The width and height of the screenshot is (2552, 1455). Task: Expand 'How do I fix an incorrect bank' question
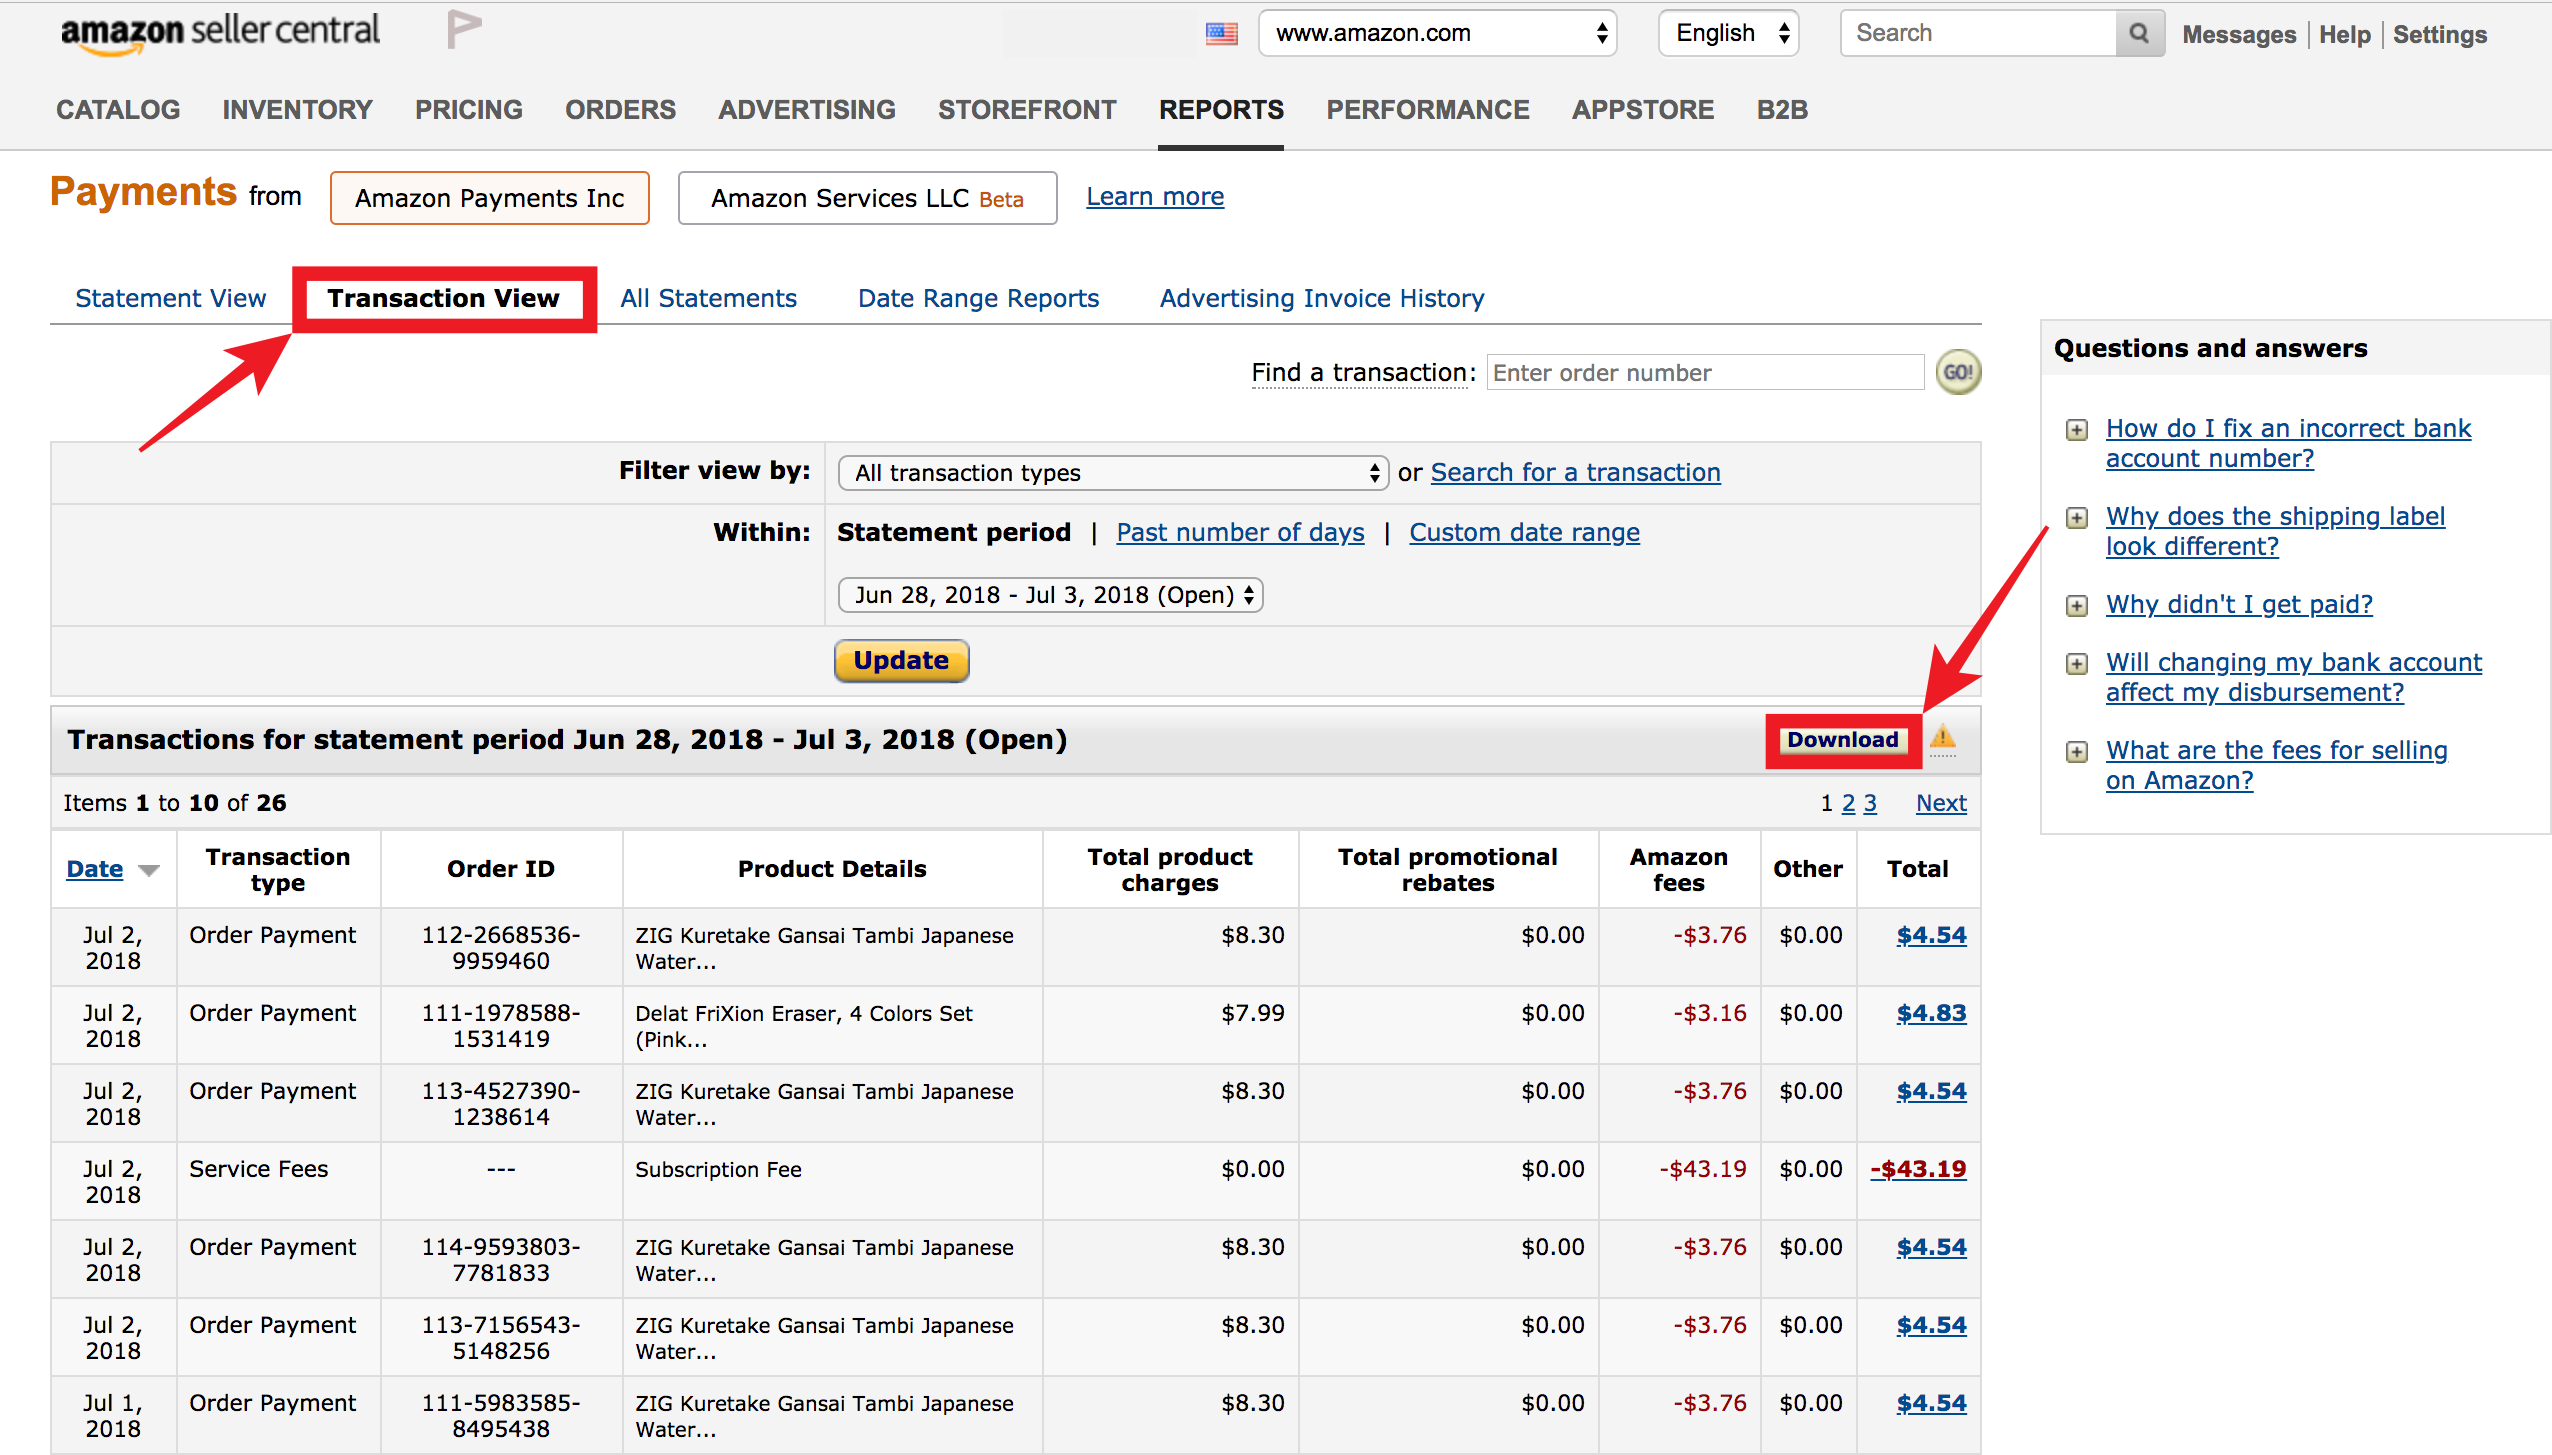coord(2077,430)
